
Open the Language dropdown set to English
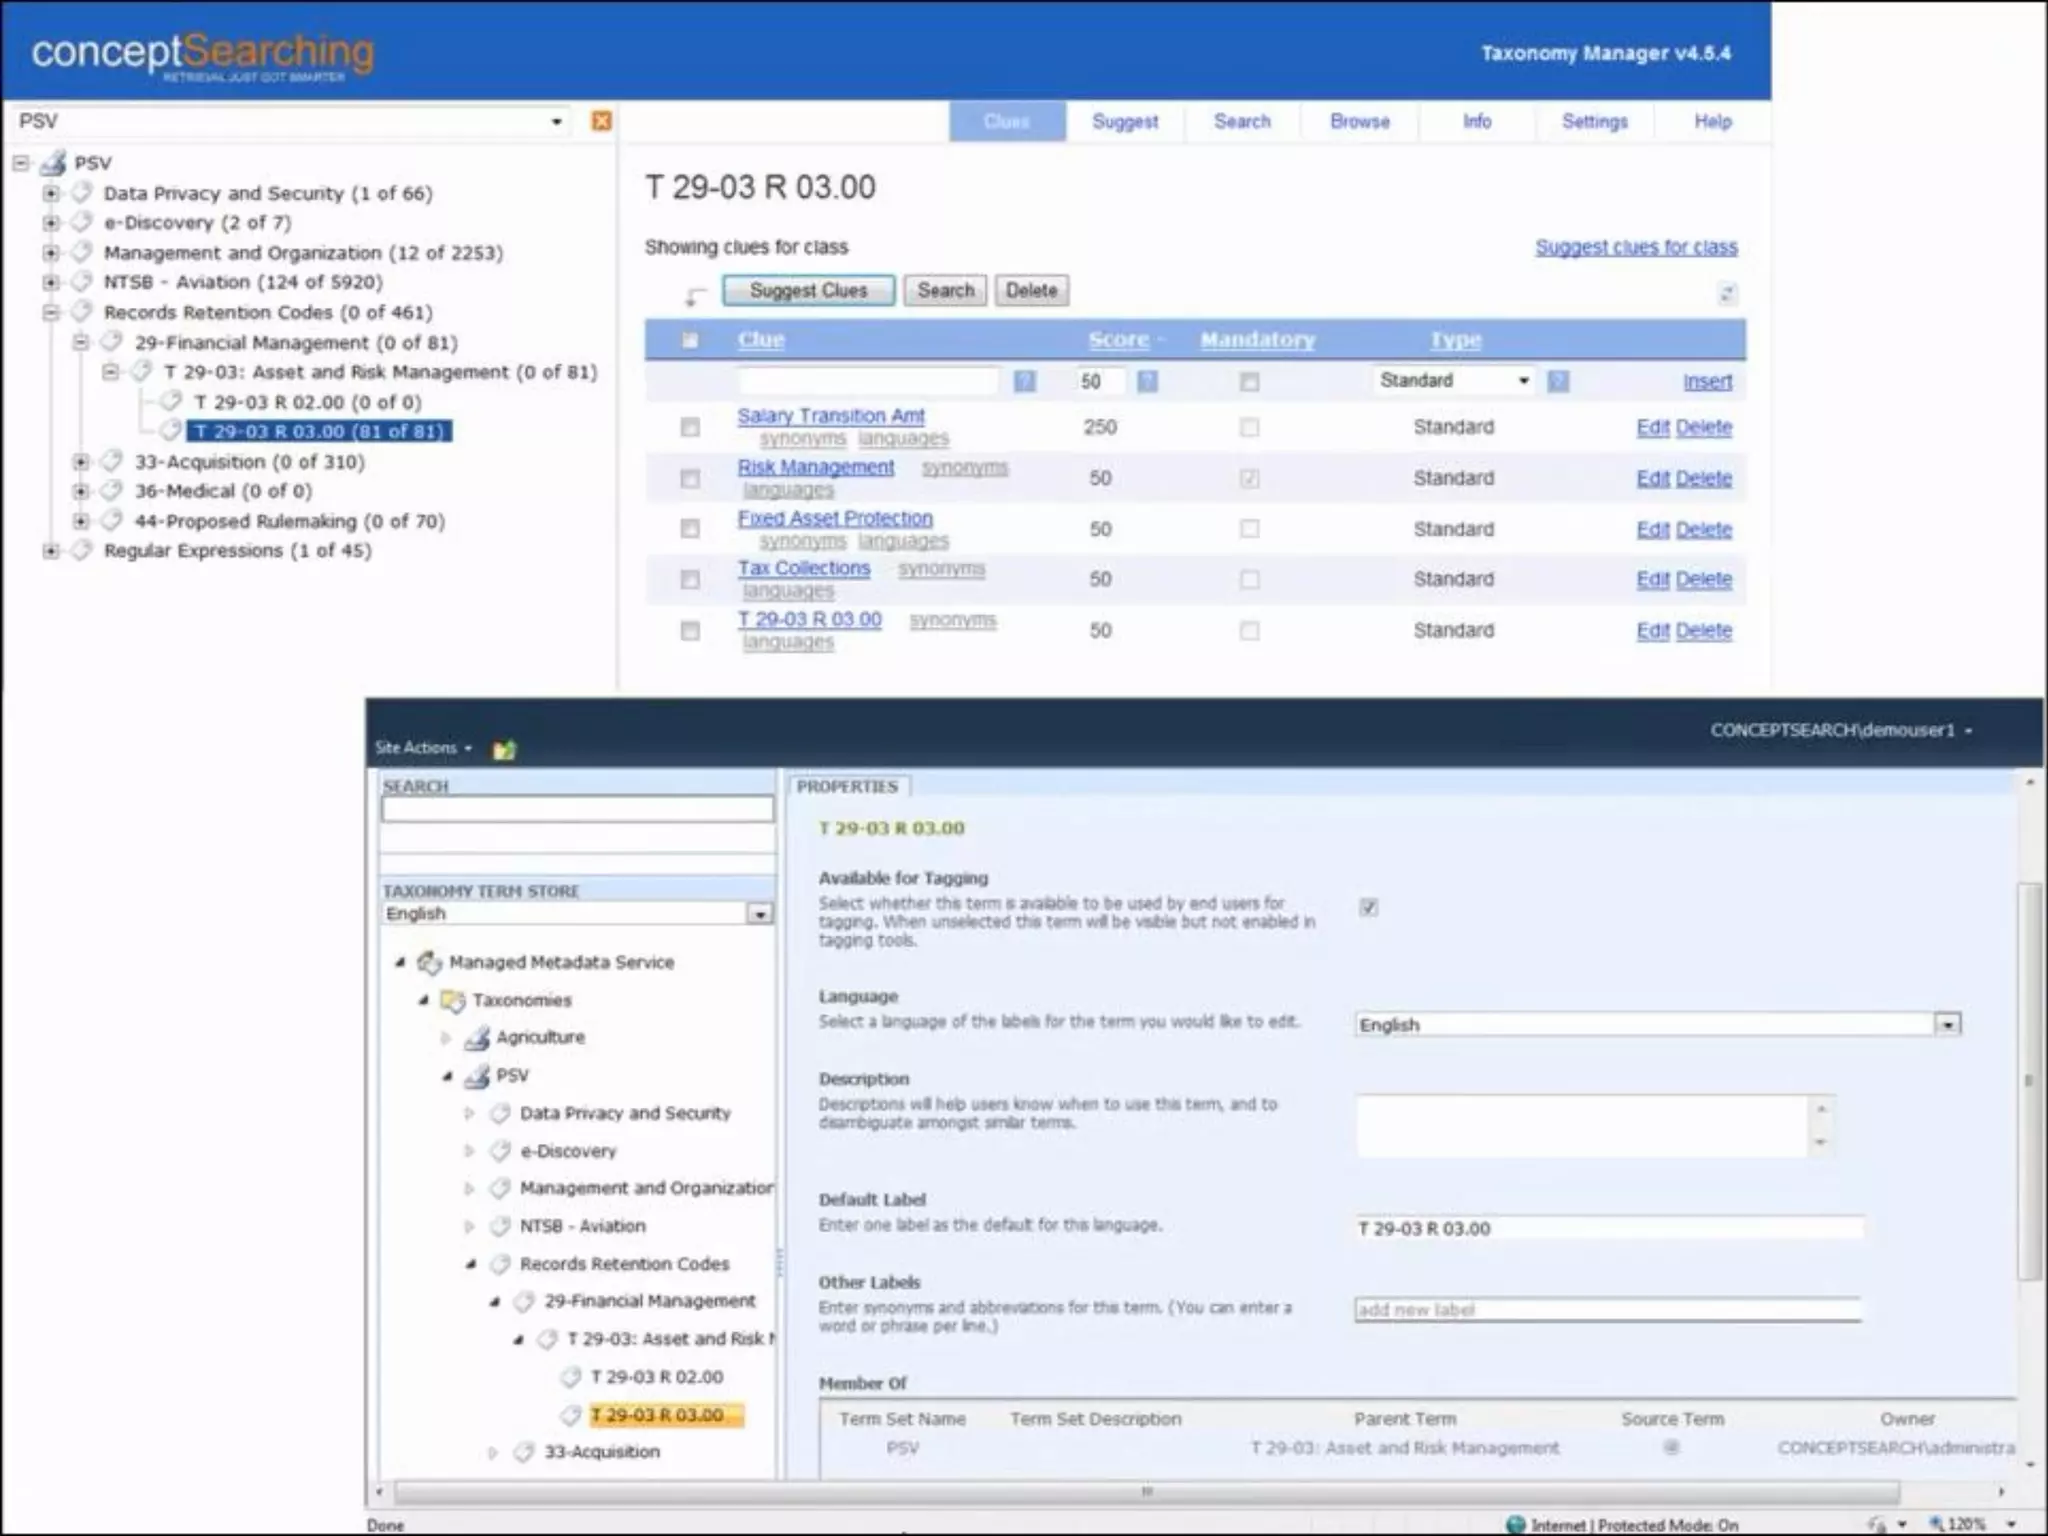click(1946, 1025)
